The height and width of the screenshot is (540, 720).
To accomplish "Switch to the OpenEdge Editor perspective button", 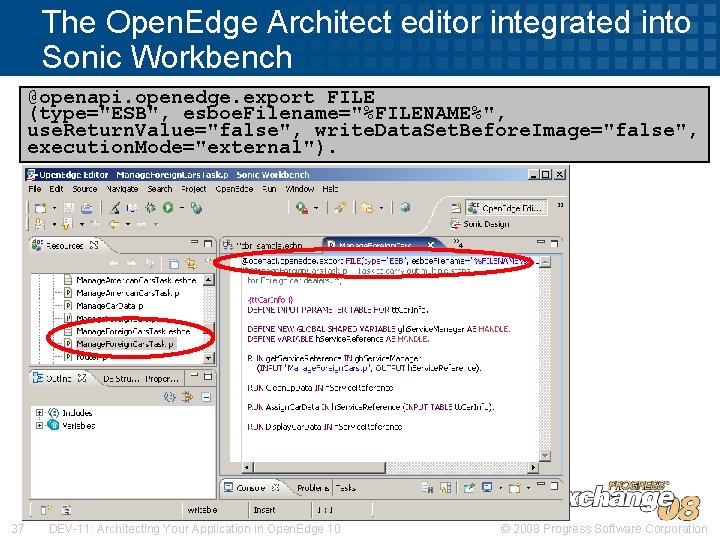I will coord(506,208).
